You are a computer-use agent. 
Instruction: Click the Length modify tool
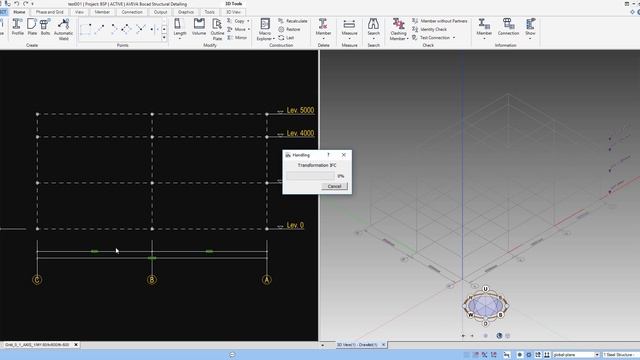(x=180, y=29)
